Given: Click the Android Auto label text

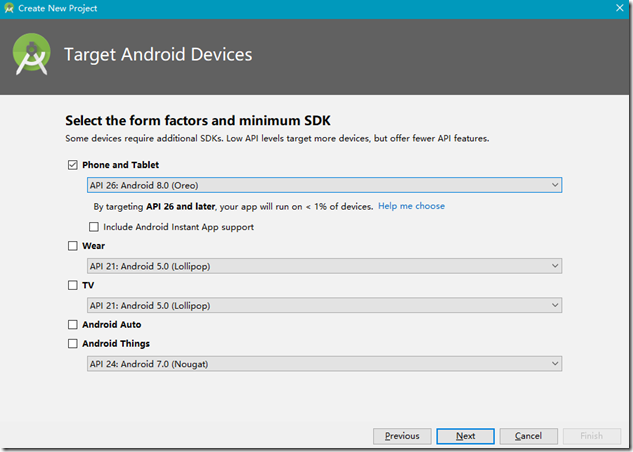Looking at the screenshot, I should coord(112,324).
